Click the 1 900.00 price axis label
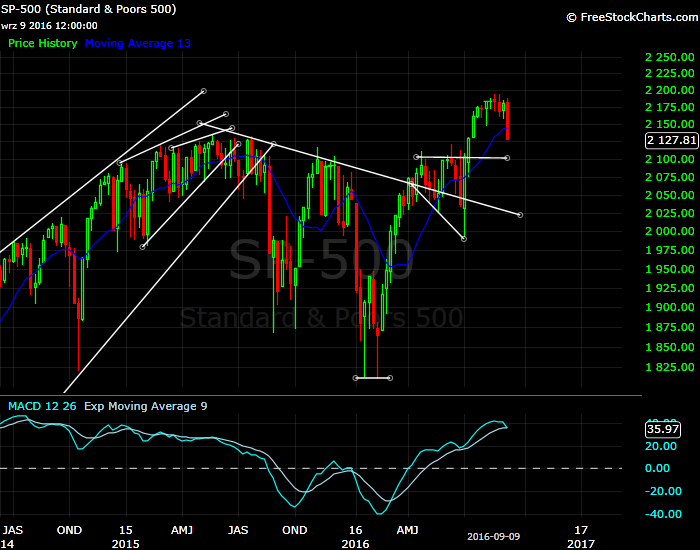 pos(670,307)
